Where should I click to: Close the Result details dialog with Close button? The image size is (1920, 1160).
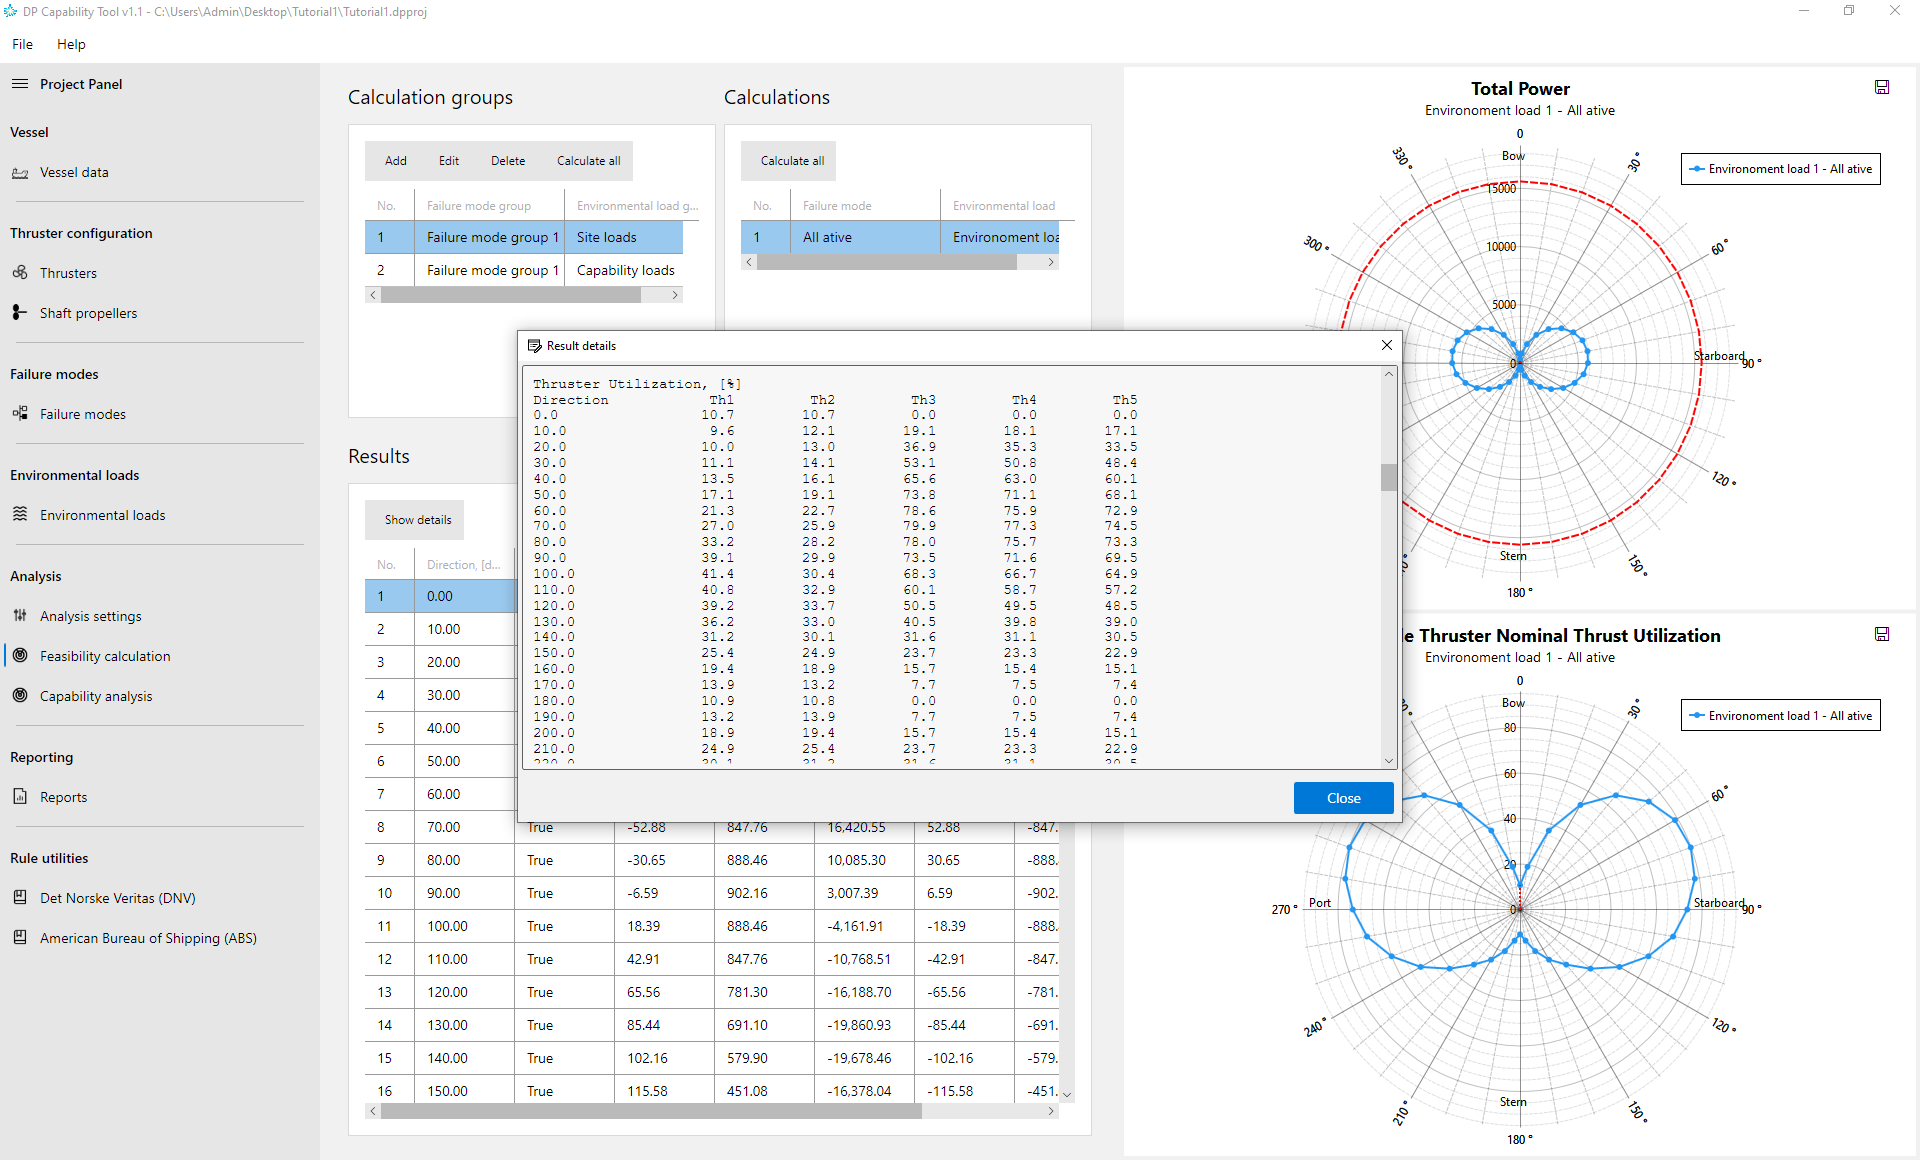1343,798
